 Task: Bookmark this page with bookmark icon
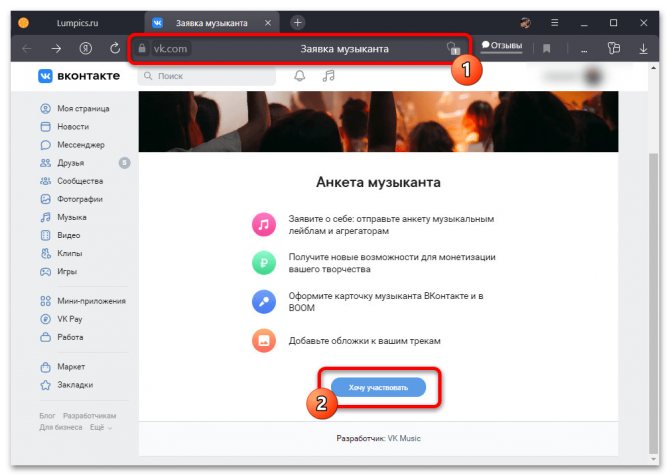coord(546,49)
